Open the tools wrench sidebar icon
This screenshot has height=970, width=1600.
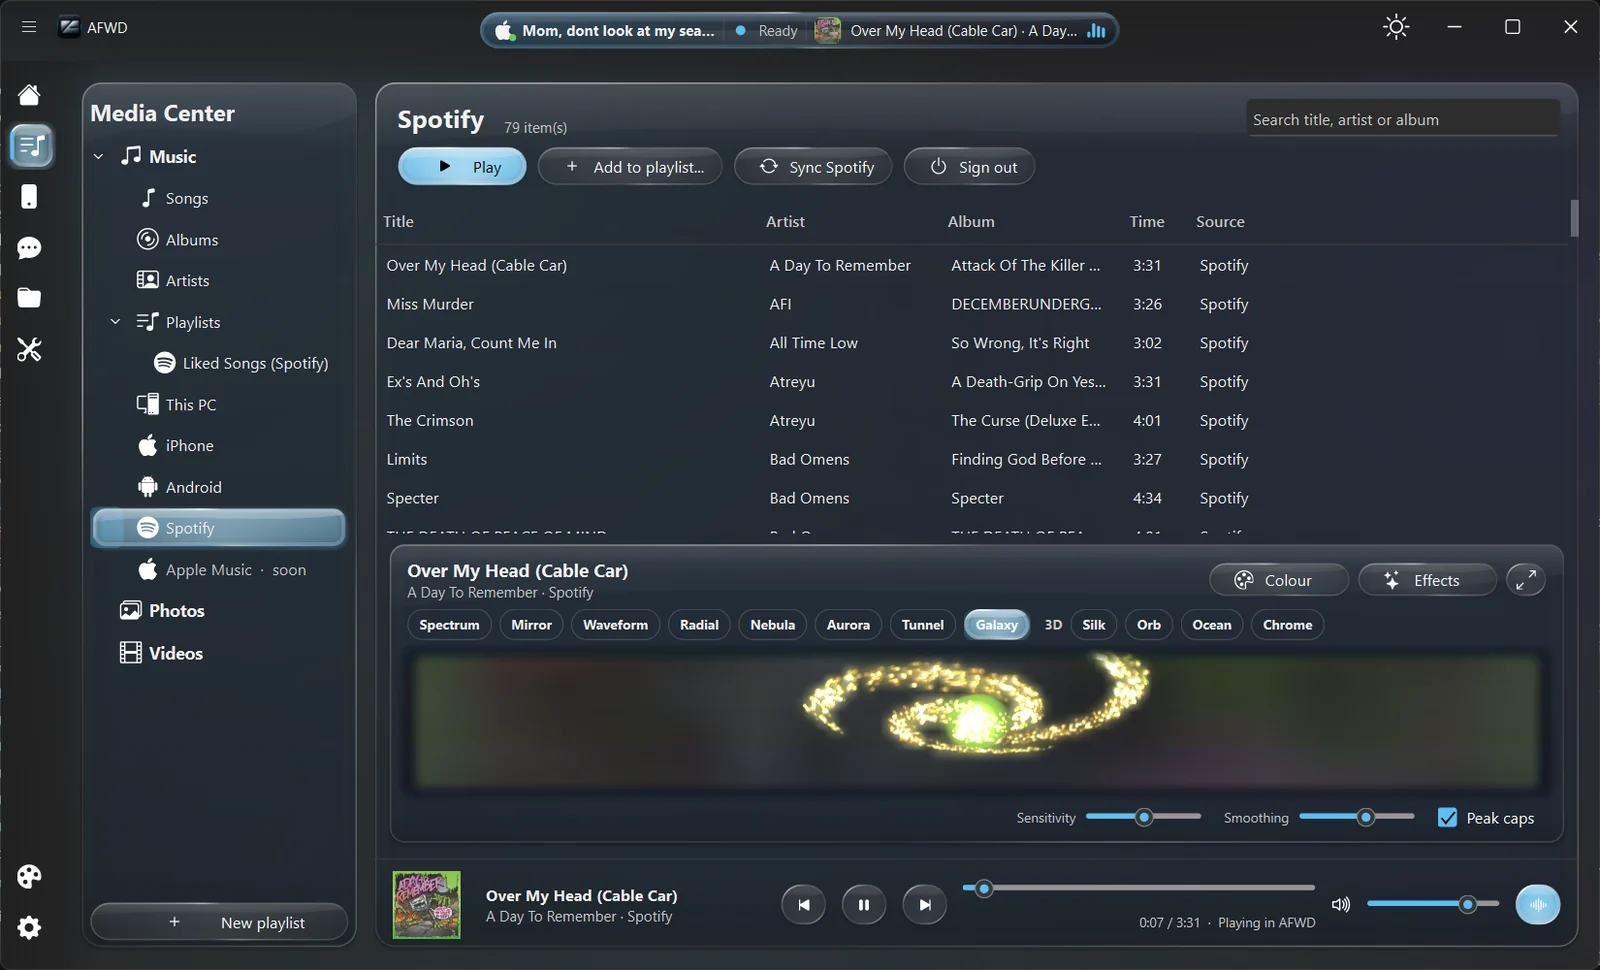(x=29, y=349)
